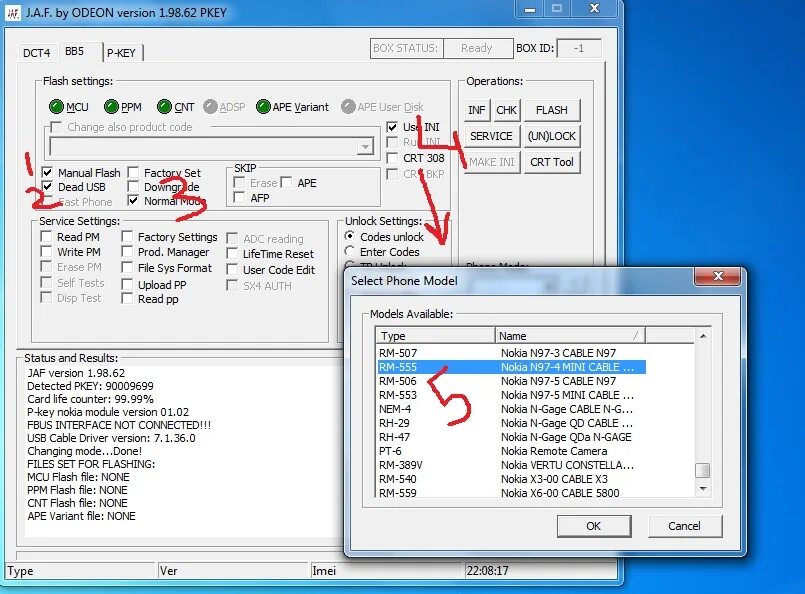The height and width of the screenshot is (594, 805).
Task: Toggle the PPM green flash indicator
Action: 111,107
